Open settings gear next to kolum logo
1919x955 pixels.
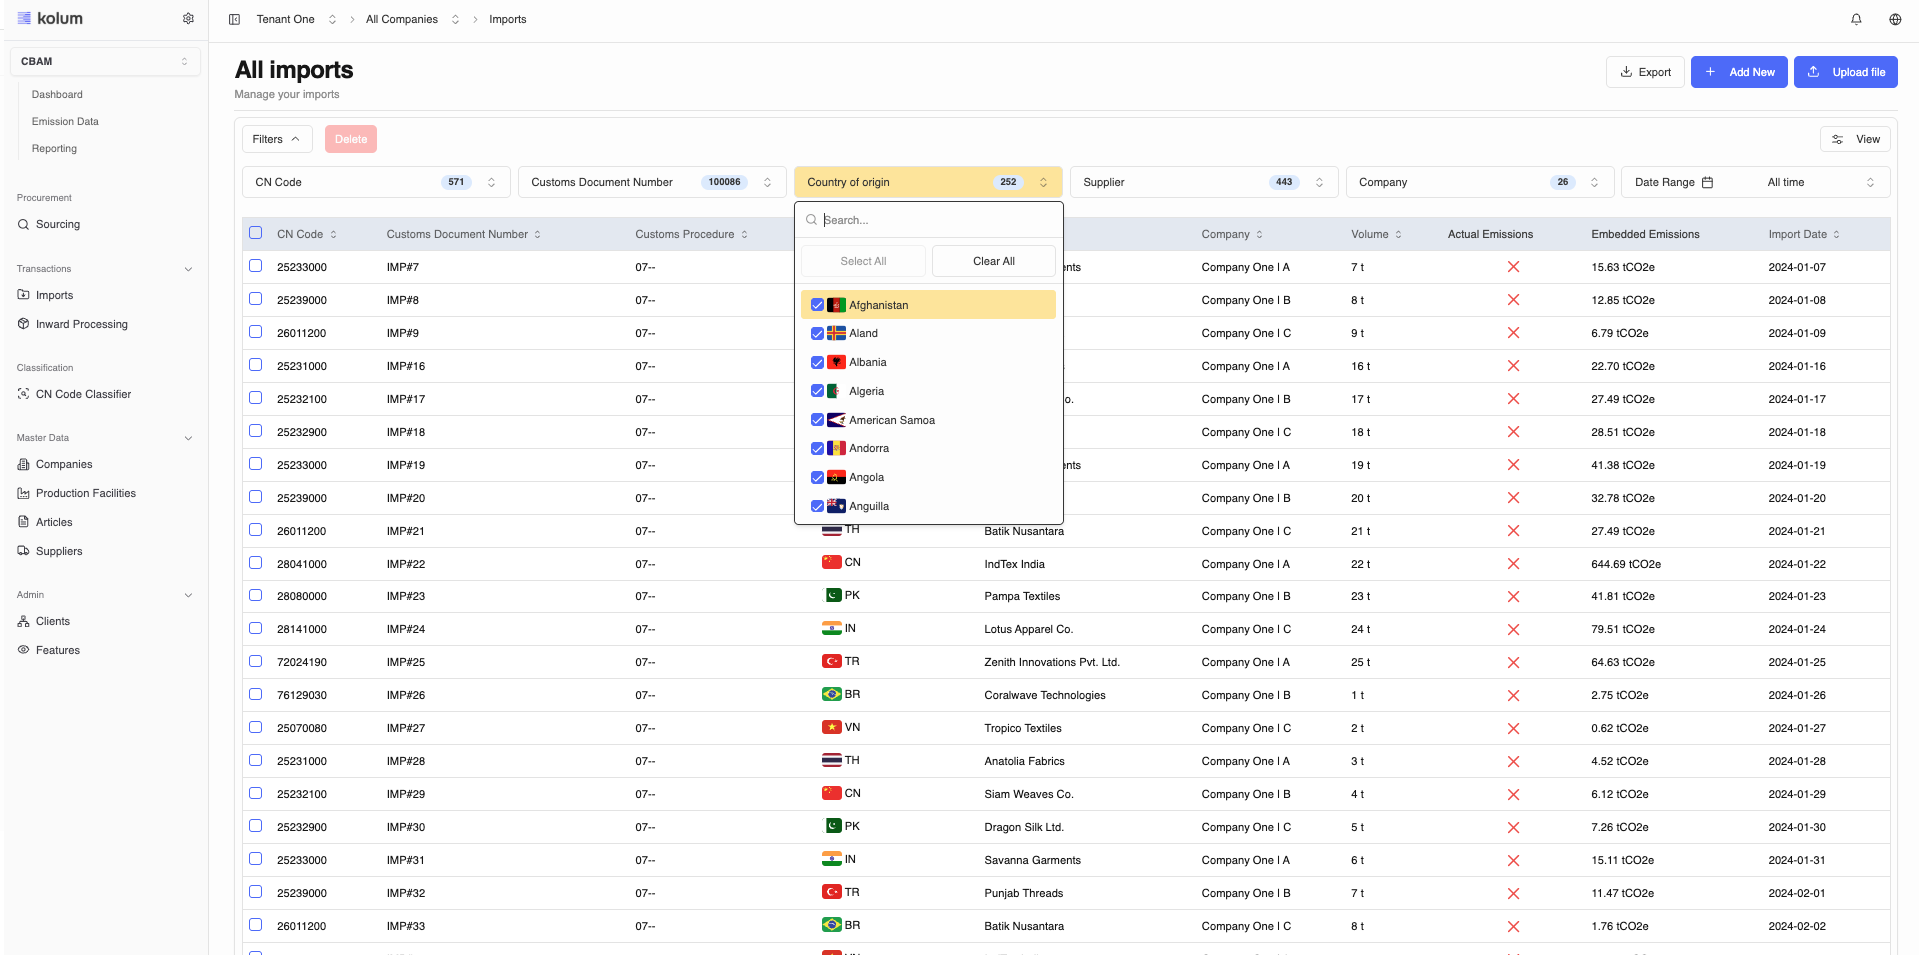(188, 18)
